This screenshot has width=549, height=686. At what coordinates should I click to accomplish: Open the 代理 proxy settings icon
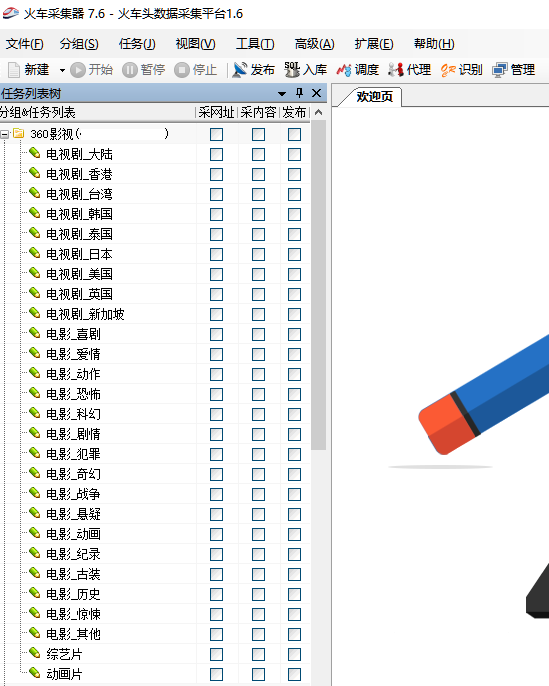click(396, 70)
